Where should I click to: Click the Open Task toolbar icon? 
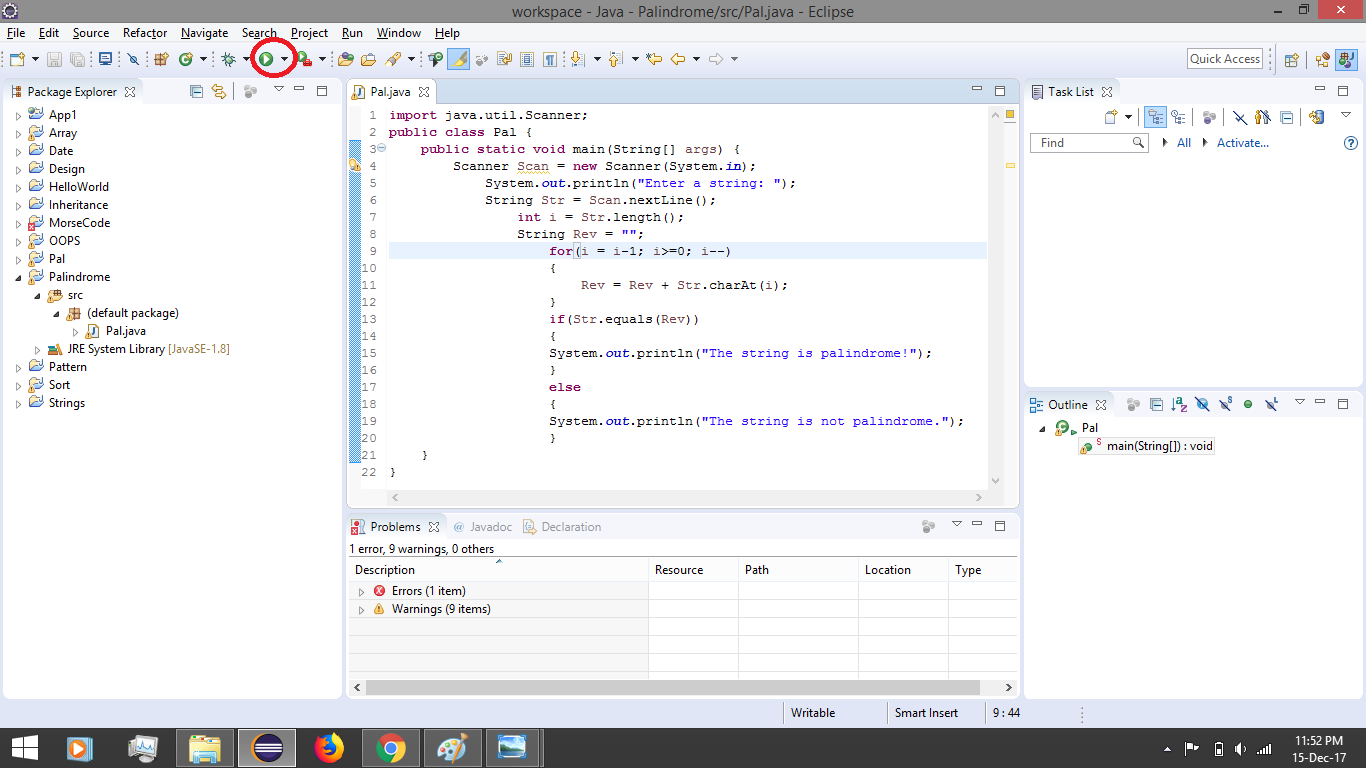[x=369, y=59]
